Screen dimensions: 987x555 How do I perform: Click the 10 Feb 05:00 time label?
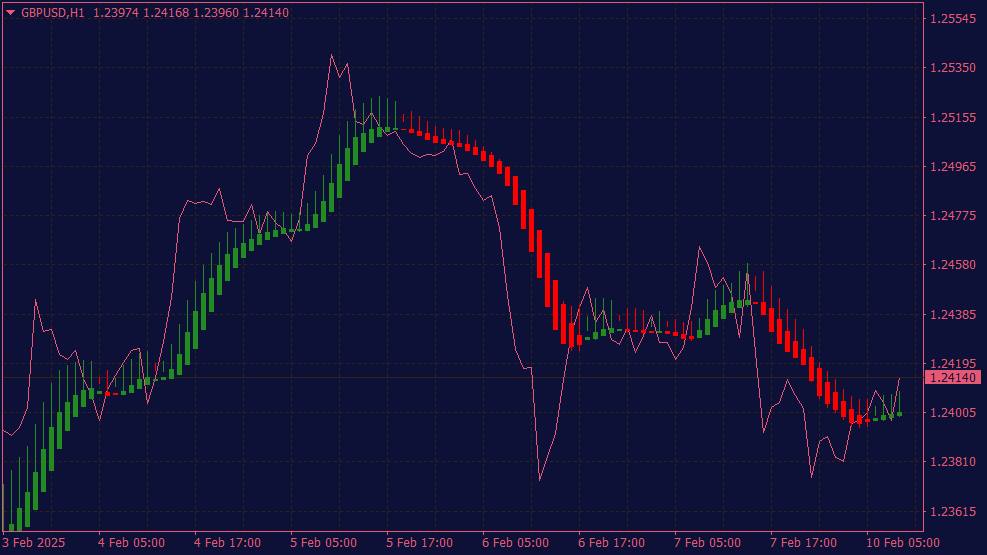[x=903, y=542]
